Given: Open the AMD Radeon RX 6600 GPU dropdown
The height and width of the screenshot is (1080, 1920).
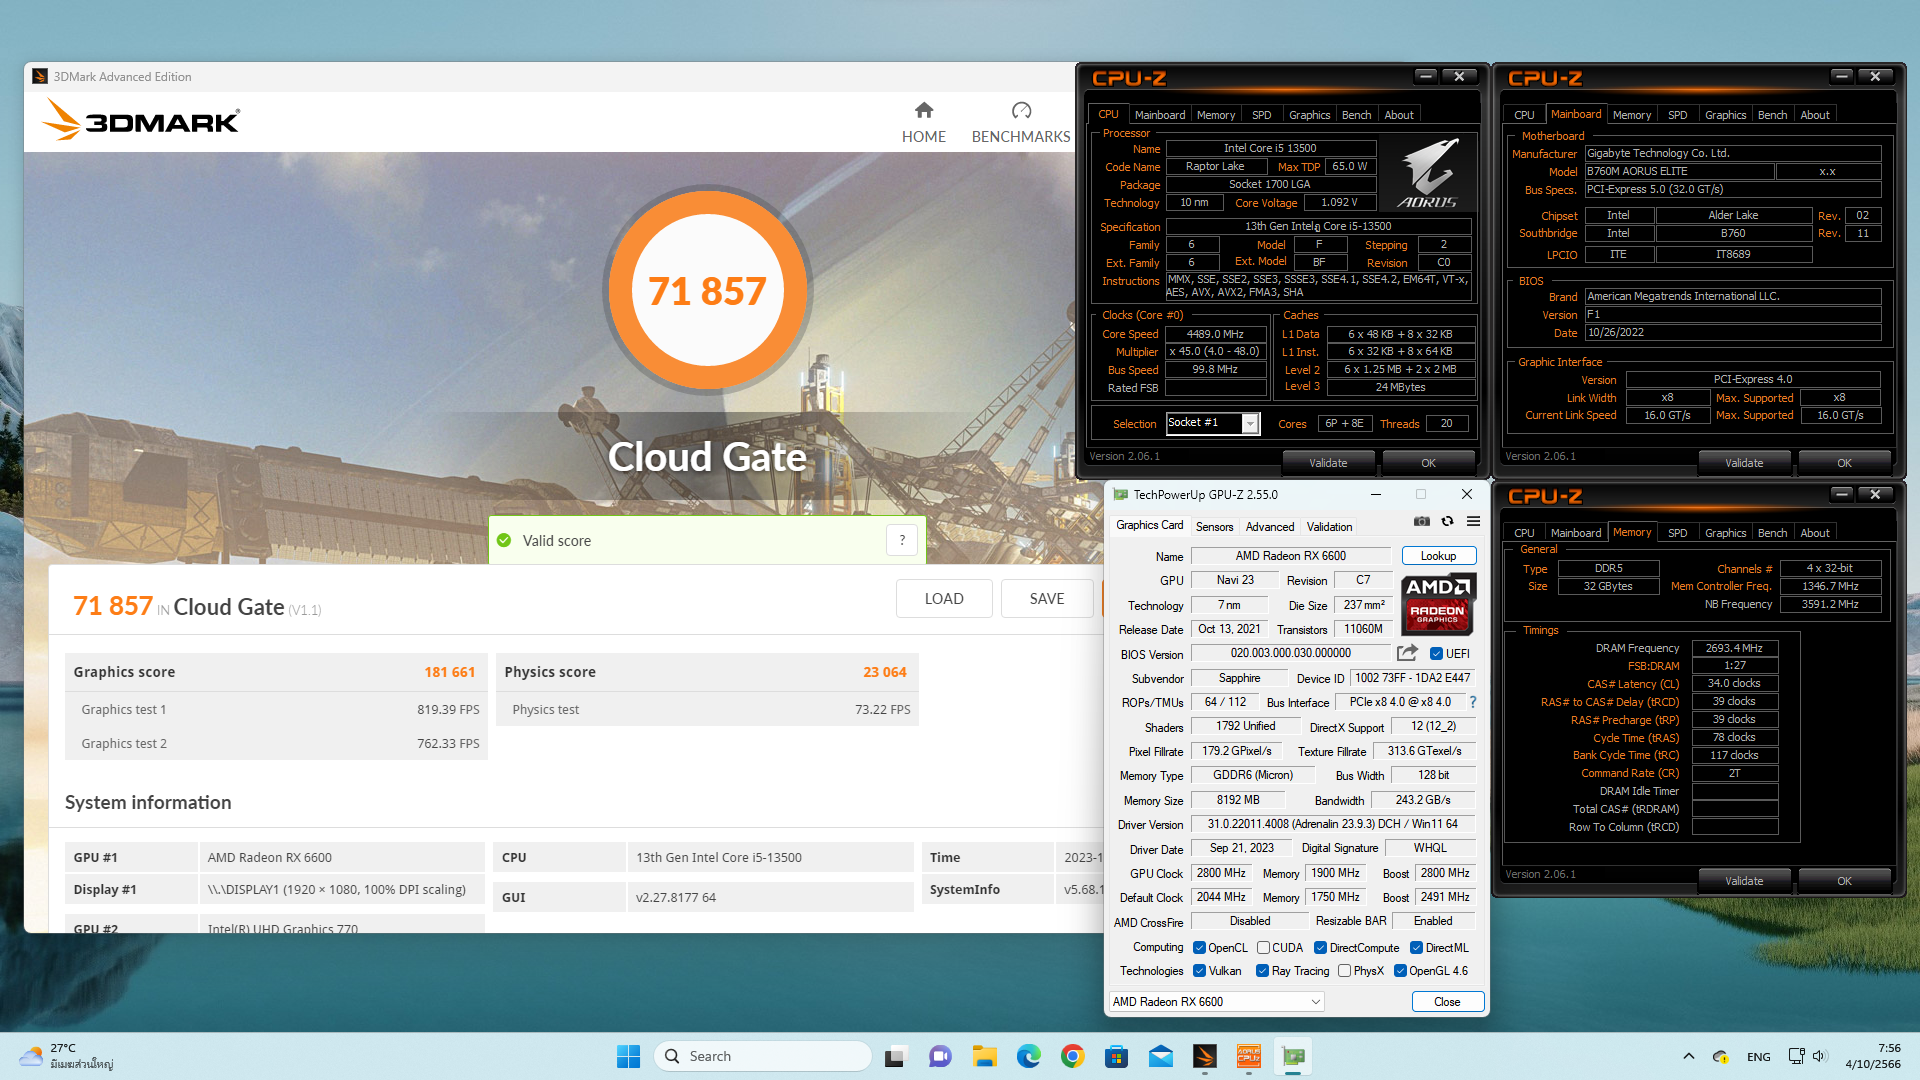Looking at the screenshot, I should pos(1217,1001).
